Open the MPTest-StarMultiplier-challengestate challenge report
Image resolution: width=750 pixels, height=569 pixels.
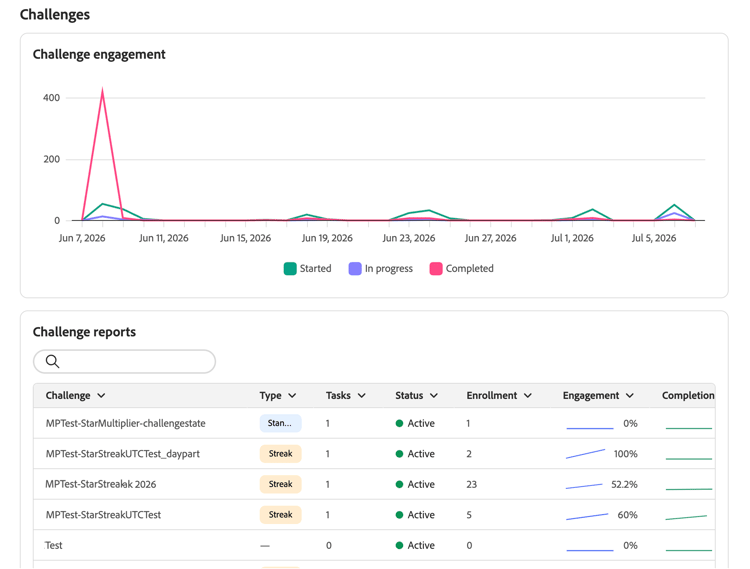pyautogui.click(x=375, y=423)
